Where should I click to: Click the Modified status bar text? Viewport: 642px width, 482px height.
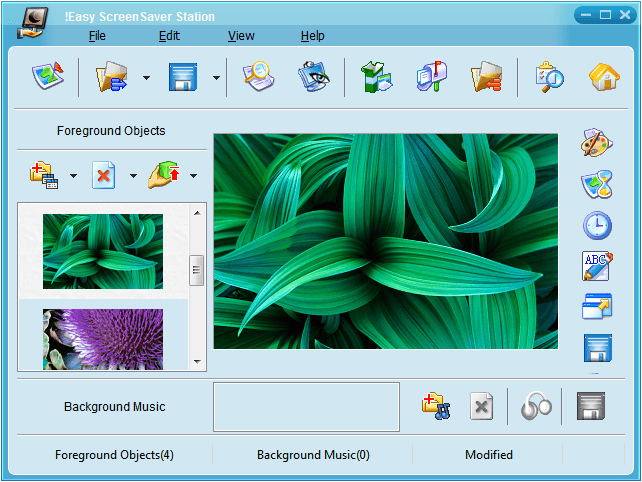(x=489, y=455)
